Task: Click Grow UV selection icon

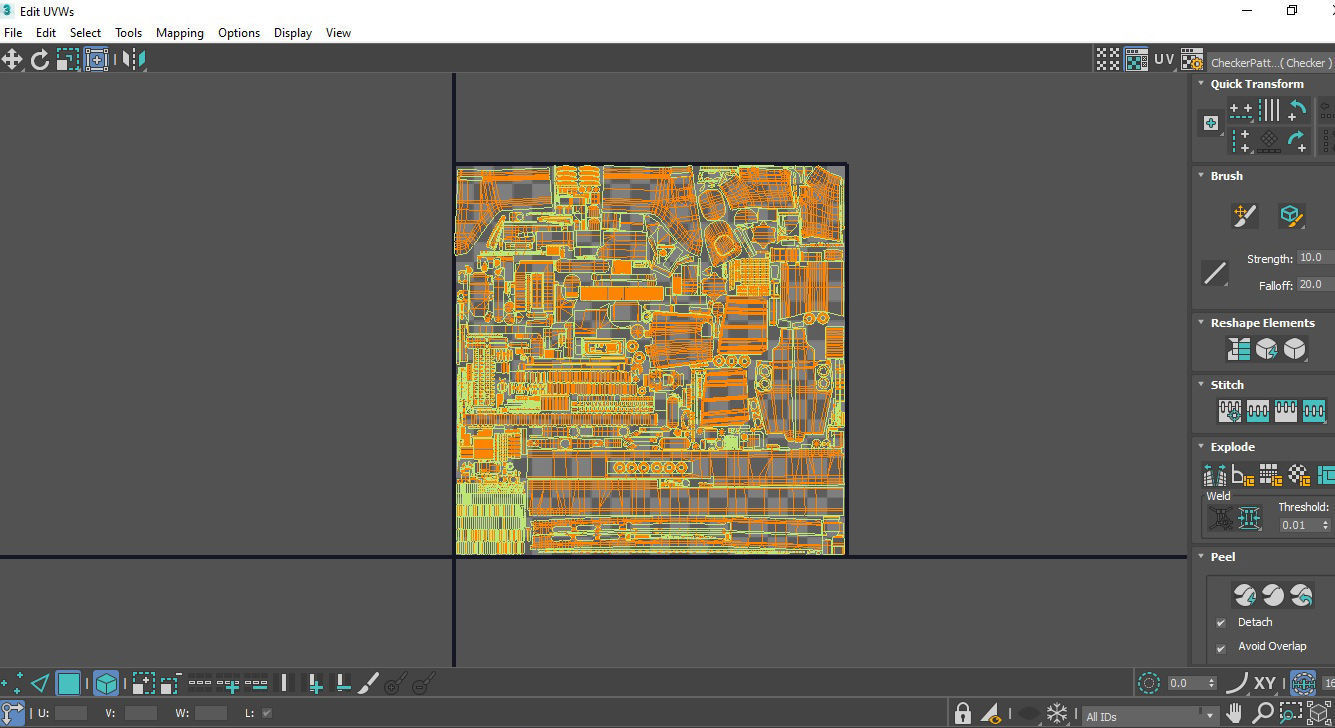Action: tap(143, 684)
